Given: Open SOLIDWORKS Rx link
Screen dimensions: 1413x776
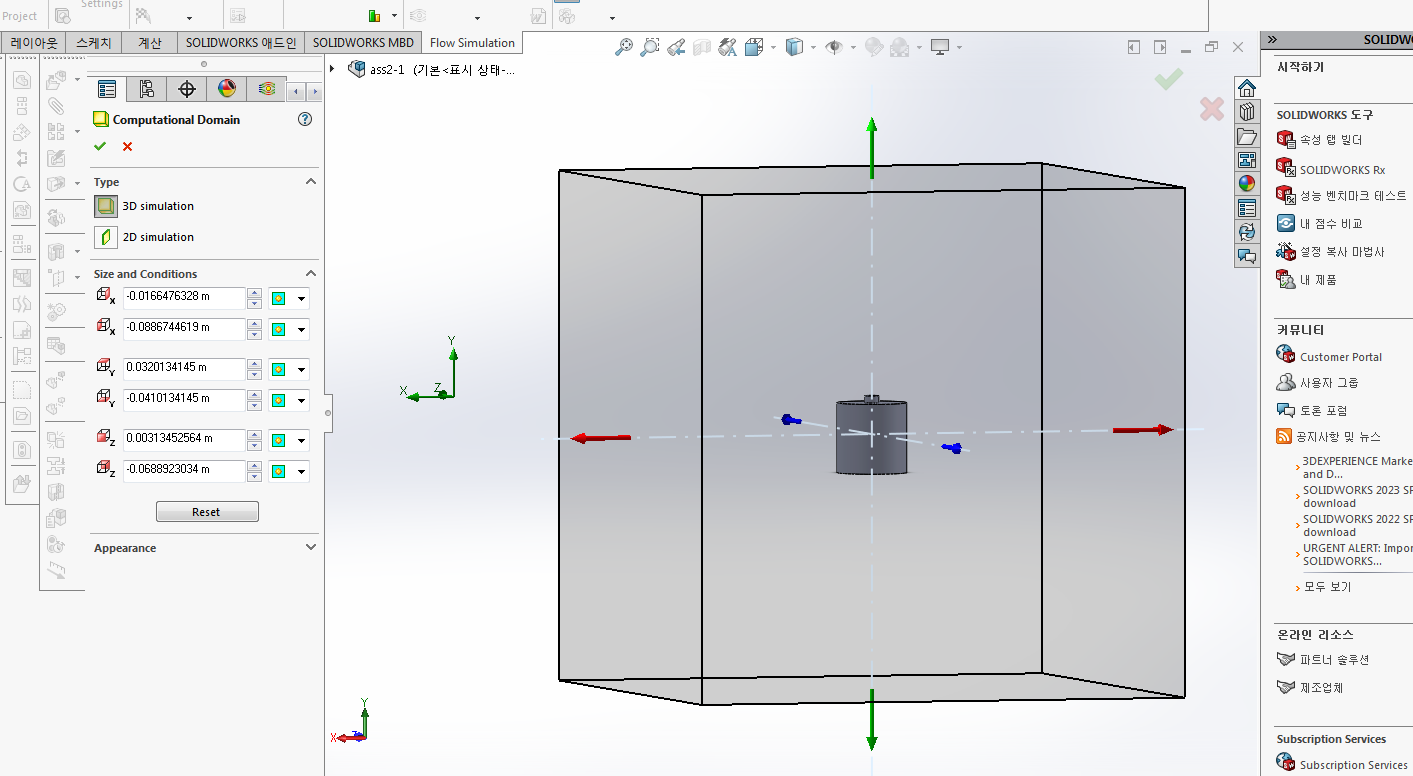Looking at the screenshot, I should [1342, 170].
